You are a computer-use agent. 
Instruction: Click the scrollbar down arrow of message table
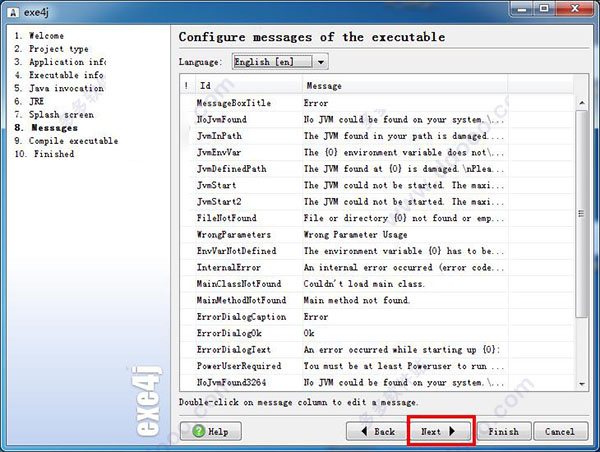pos(582,383)
